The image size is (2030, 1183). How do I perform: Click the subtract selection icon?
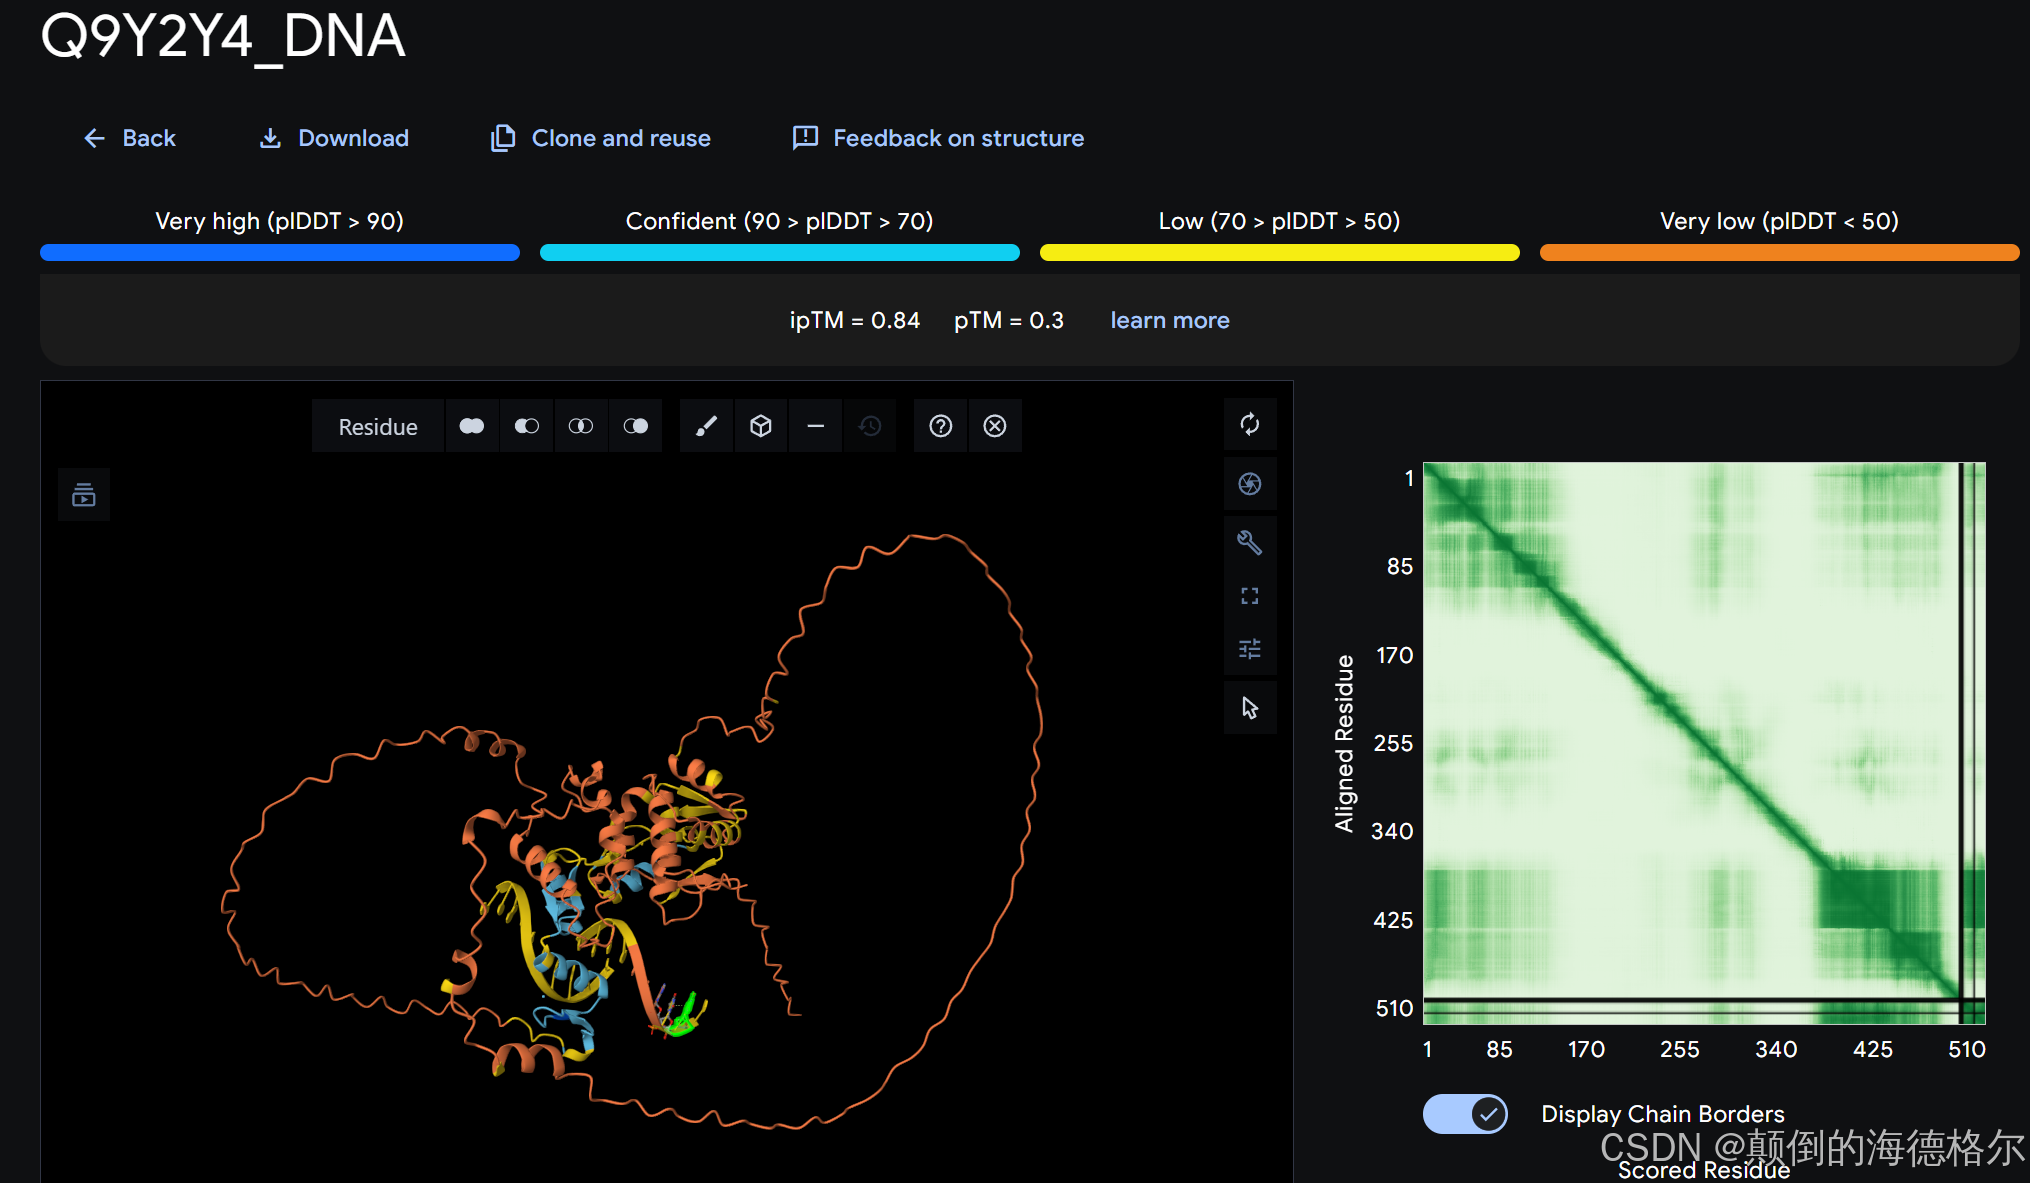(526, 427)
